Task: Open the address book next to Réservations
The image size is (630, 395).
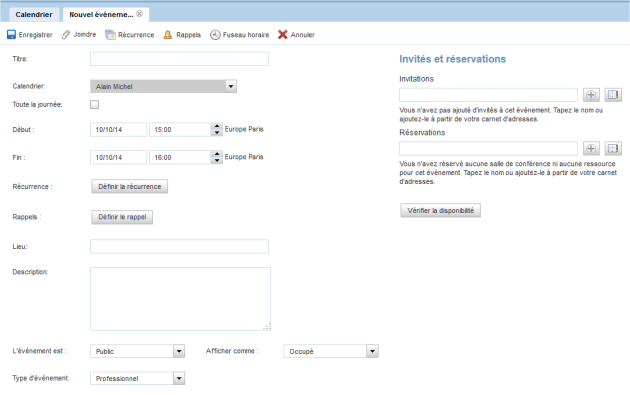Action: click(x=613, y=149)
